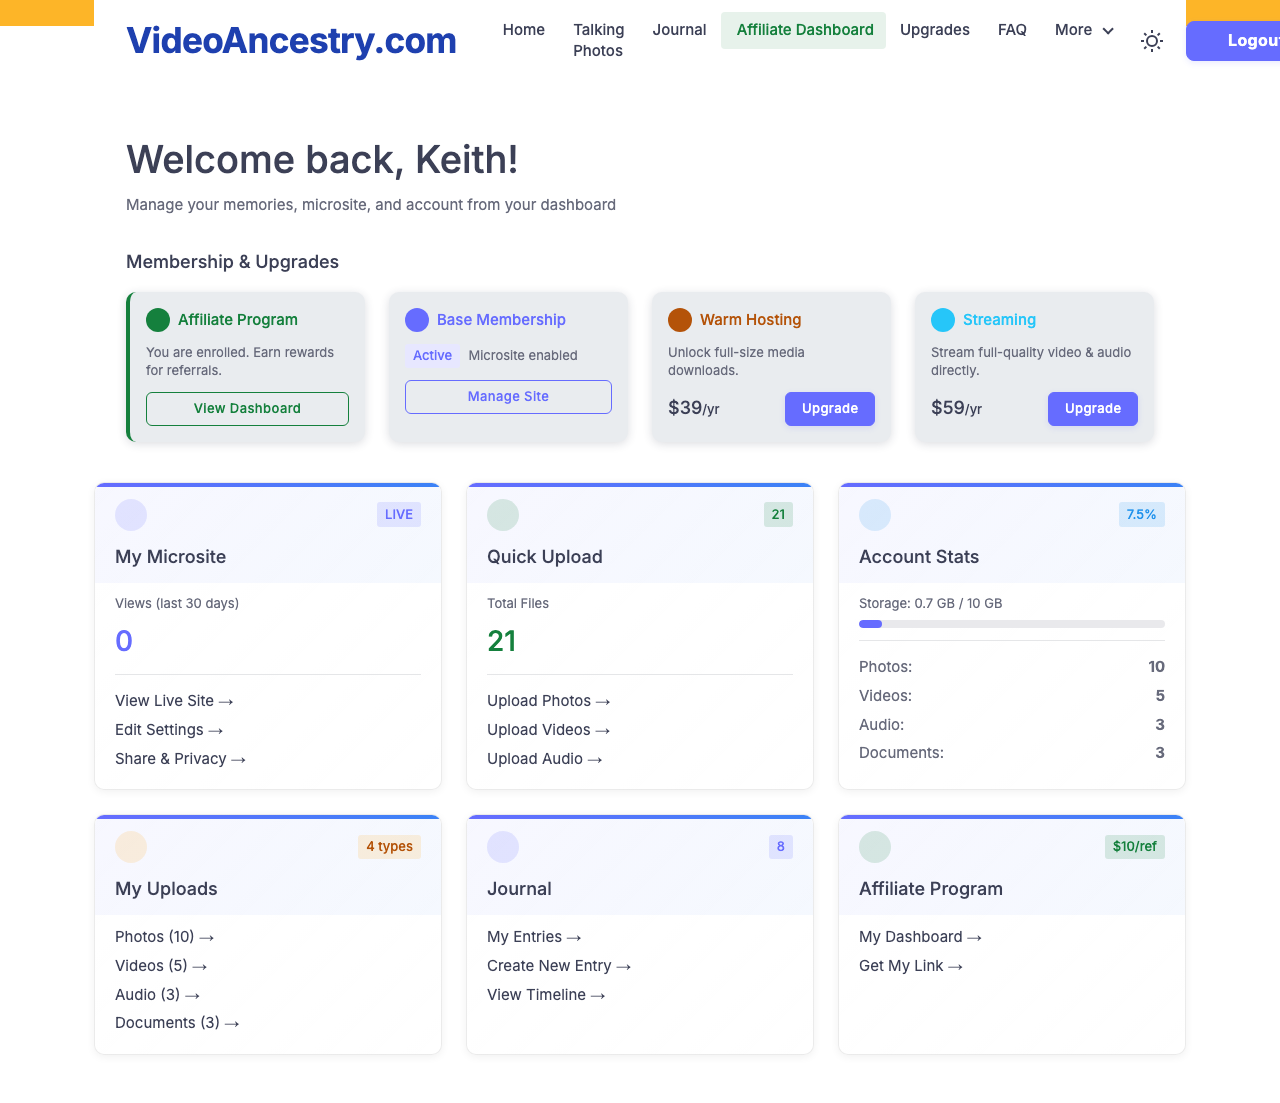1280x1103 pixels.
Task: Go to Talking Photos in navigation
Action: click(x=598, y=40)
